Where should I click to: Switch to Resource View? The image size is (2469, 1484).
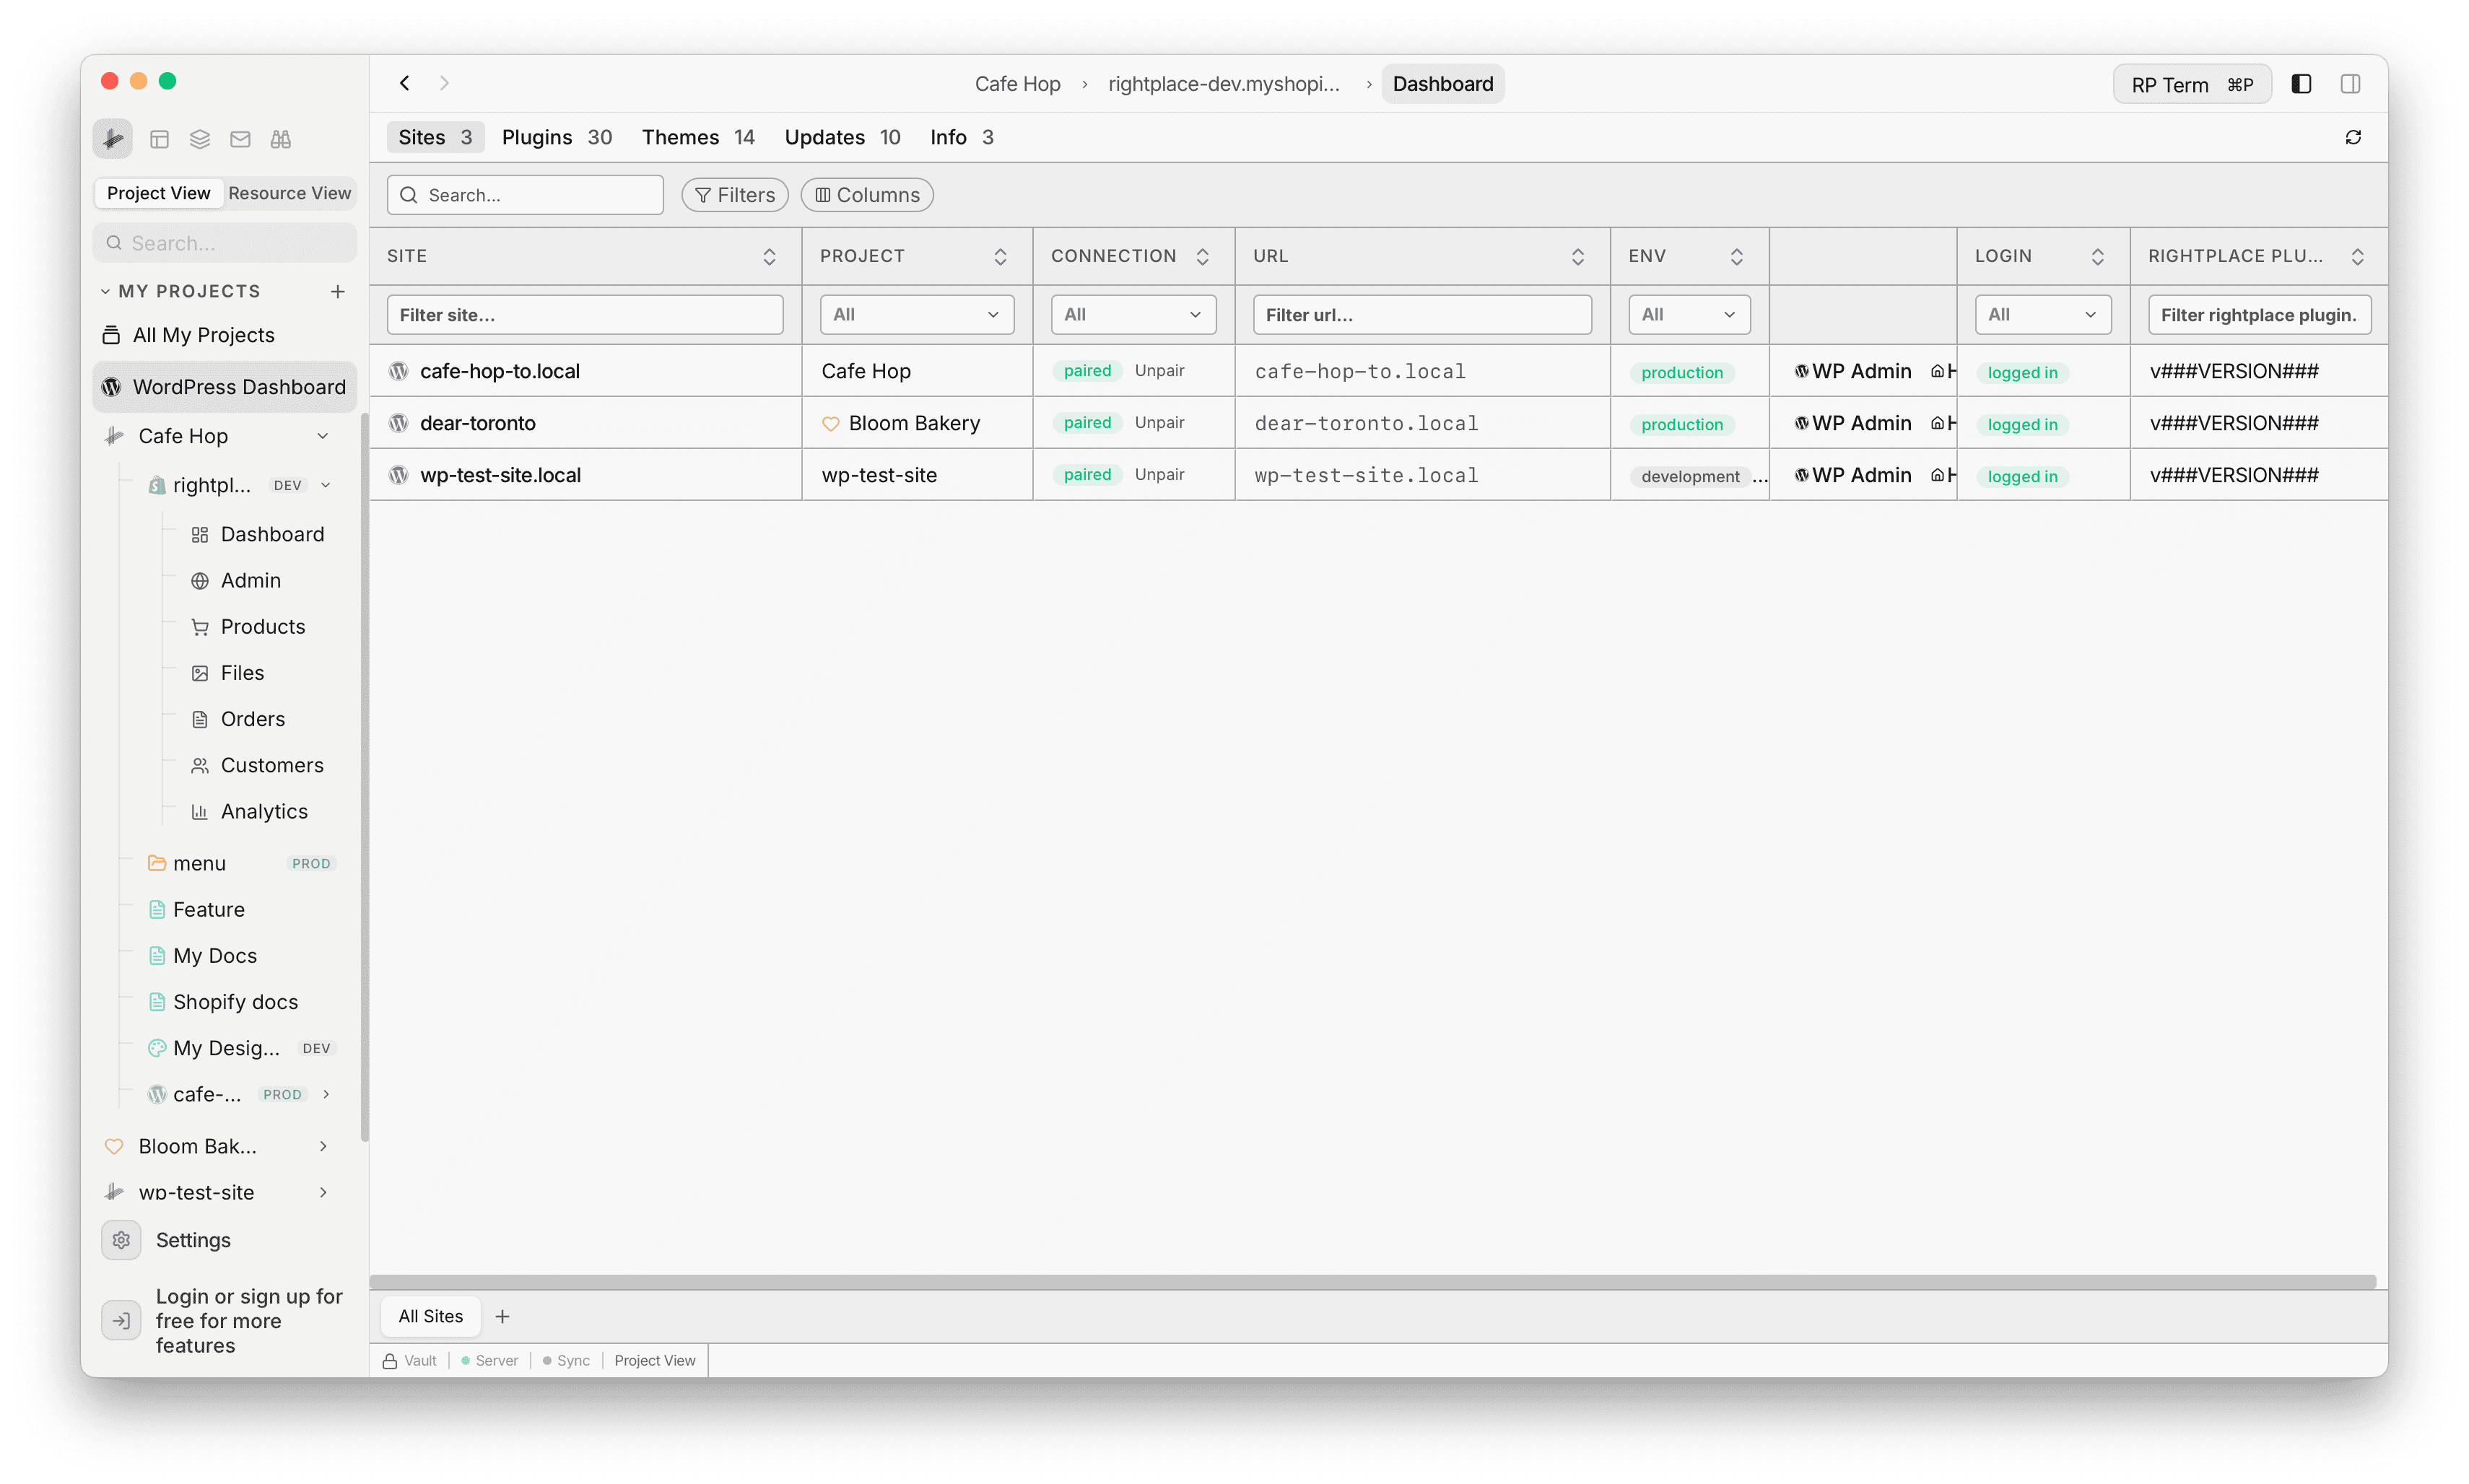tap(289, 193)
